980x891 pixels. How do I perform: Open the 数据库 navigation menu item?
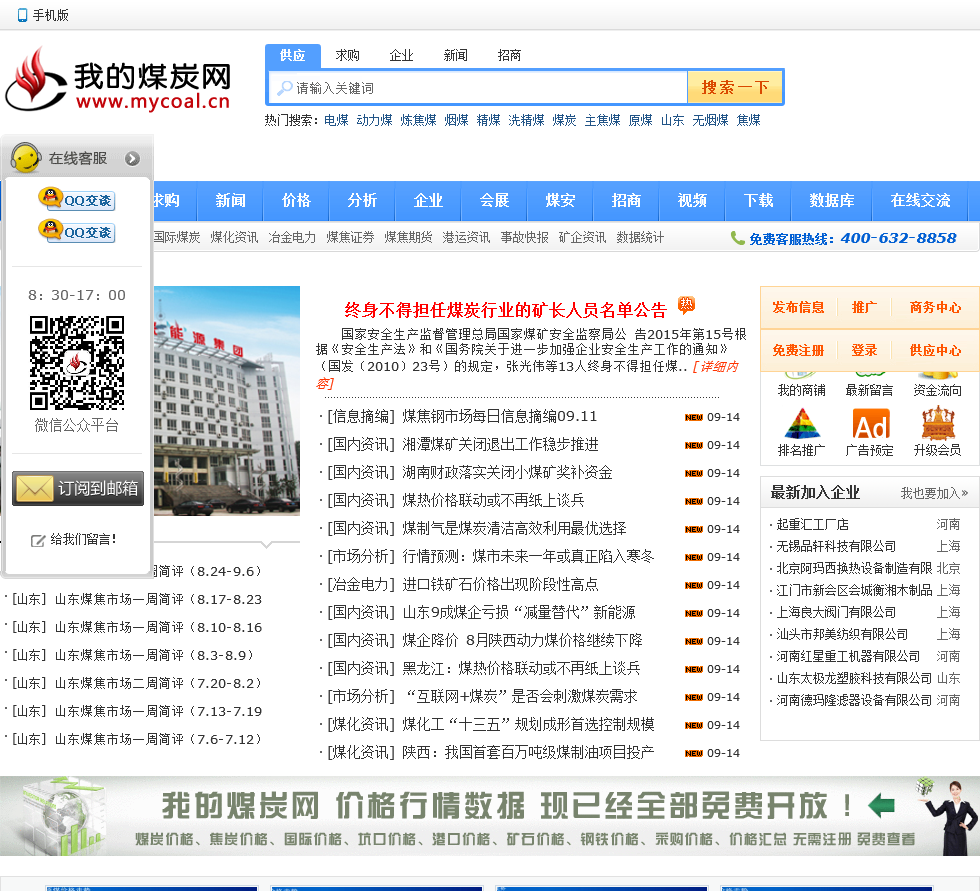(x=832, y=201)
